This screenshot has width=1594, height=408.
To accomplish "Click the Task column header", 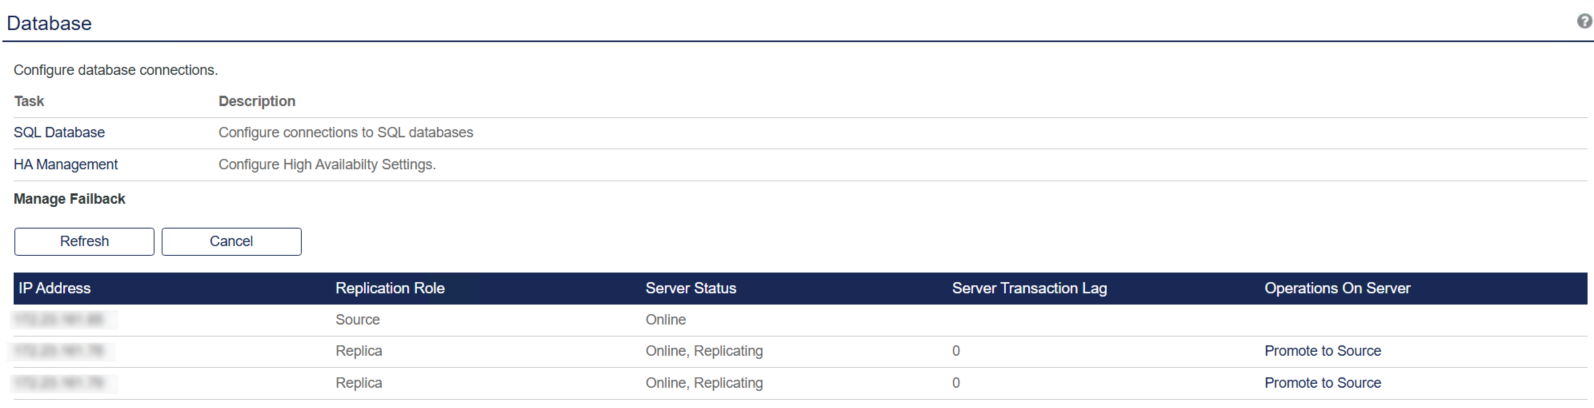I will point(29,101).
